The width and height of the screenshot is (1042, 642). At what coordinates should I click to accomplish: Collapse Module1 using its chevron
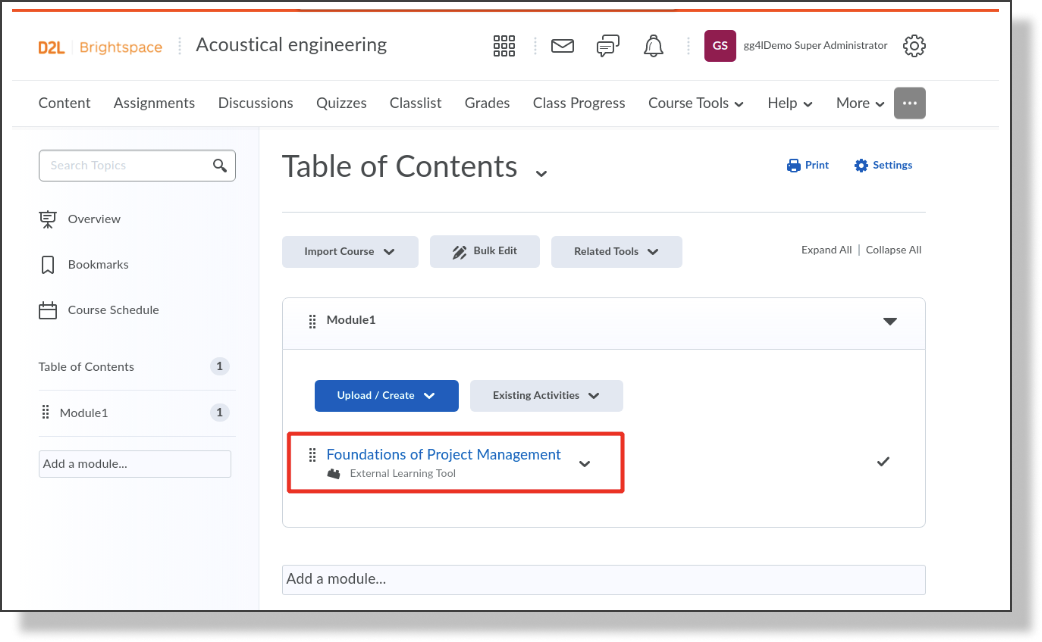[889, 323]
